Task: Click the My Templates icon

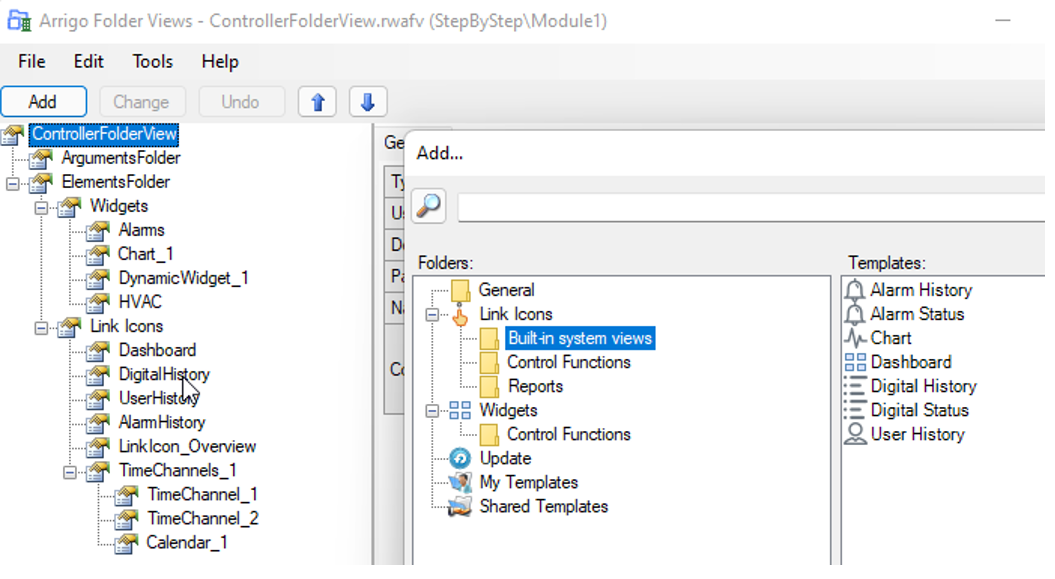Action: pyautogui.click(x=460, y=483)
